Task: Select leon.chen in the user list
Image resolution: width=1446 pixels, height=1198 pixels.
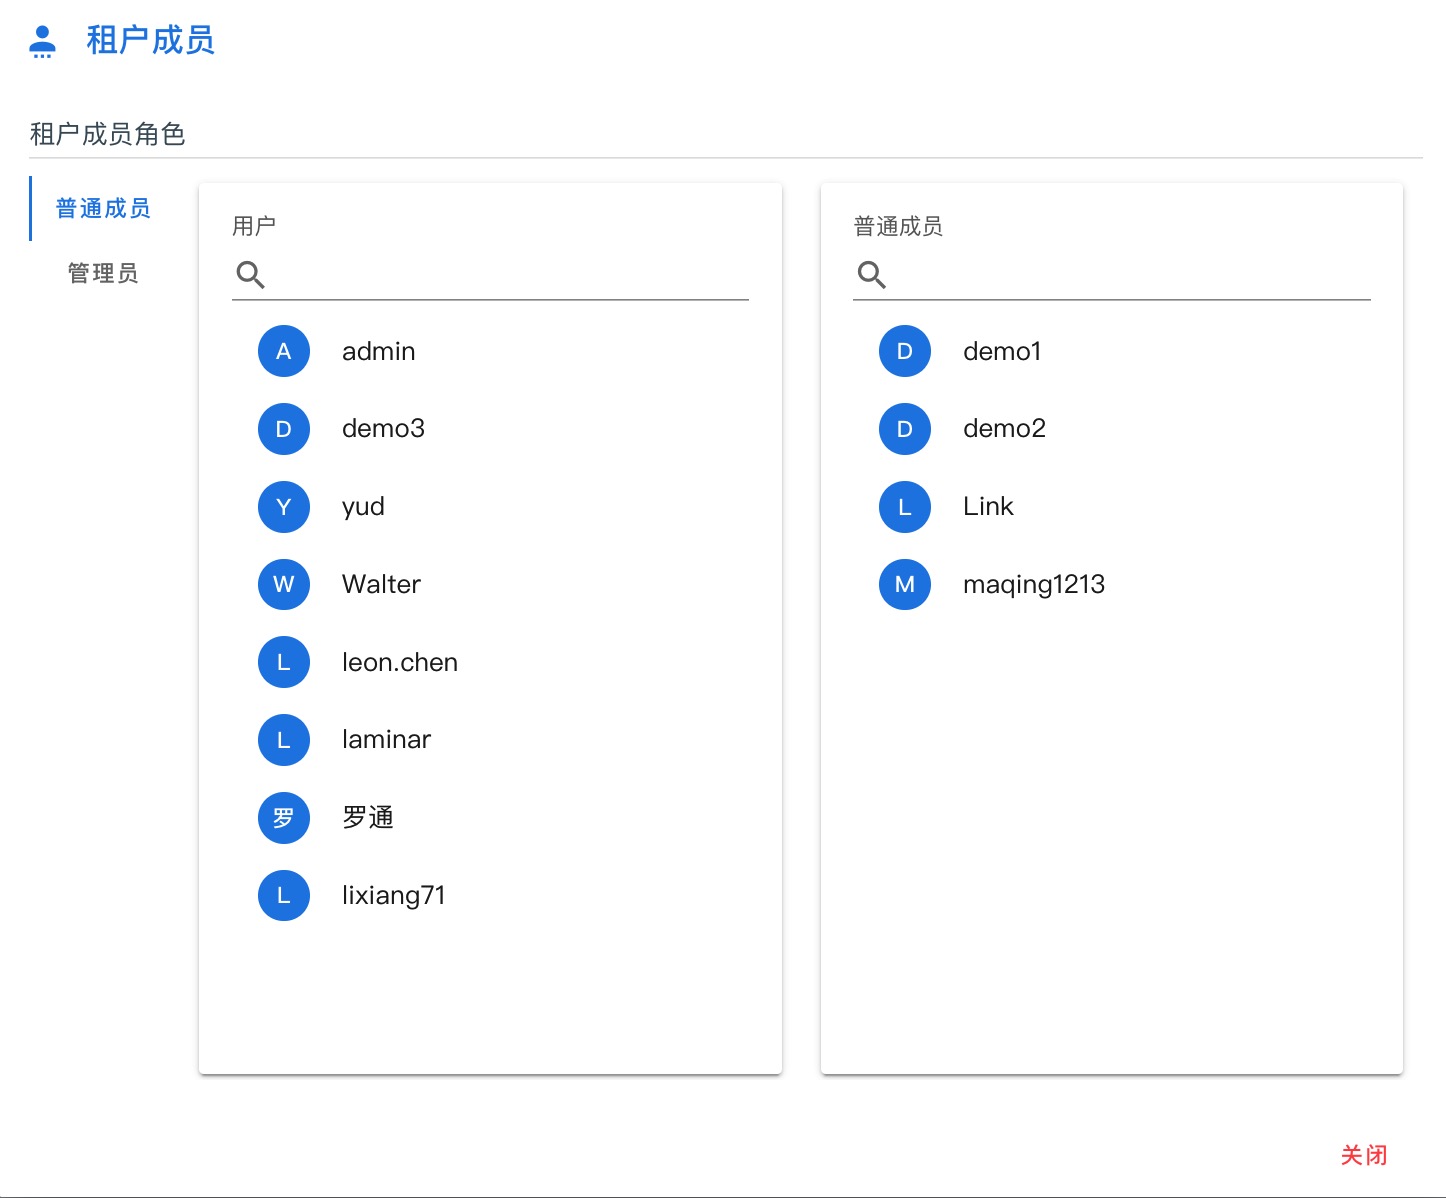Action: (490, 662)
